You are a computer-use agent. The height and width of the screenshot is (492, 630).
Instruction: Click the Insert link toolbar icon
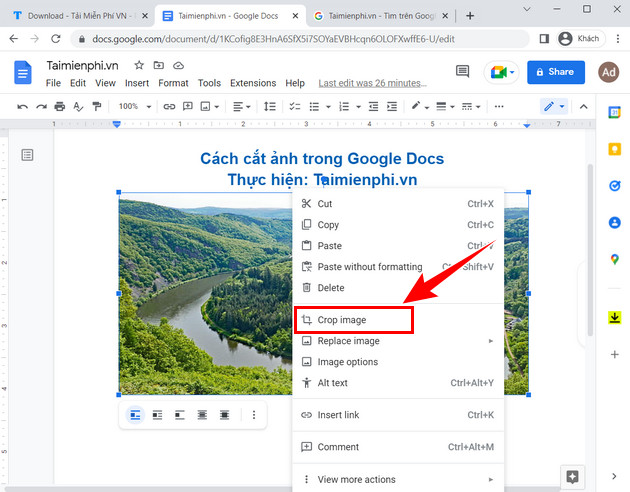click(x=169, y=106)
